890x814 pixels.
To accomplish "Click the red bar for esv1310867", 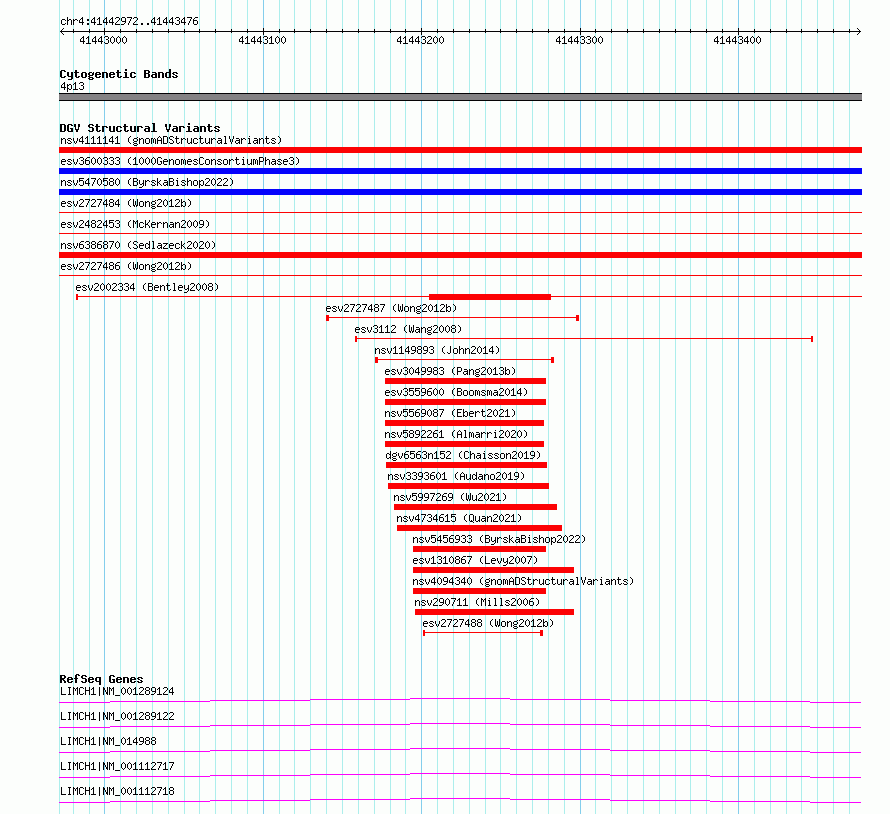I will pos(493,570).
